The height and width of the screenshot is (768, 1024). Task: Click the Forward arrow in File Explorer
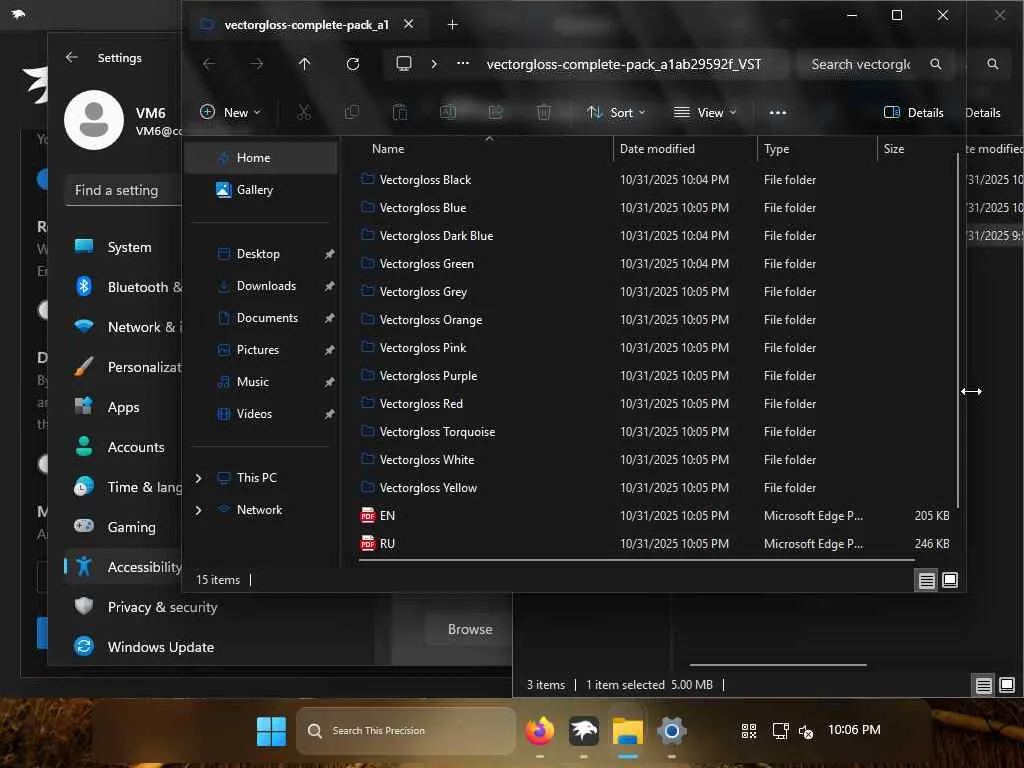tap(257, 64)
